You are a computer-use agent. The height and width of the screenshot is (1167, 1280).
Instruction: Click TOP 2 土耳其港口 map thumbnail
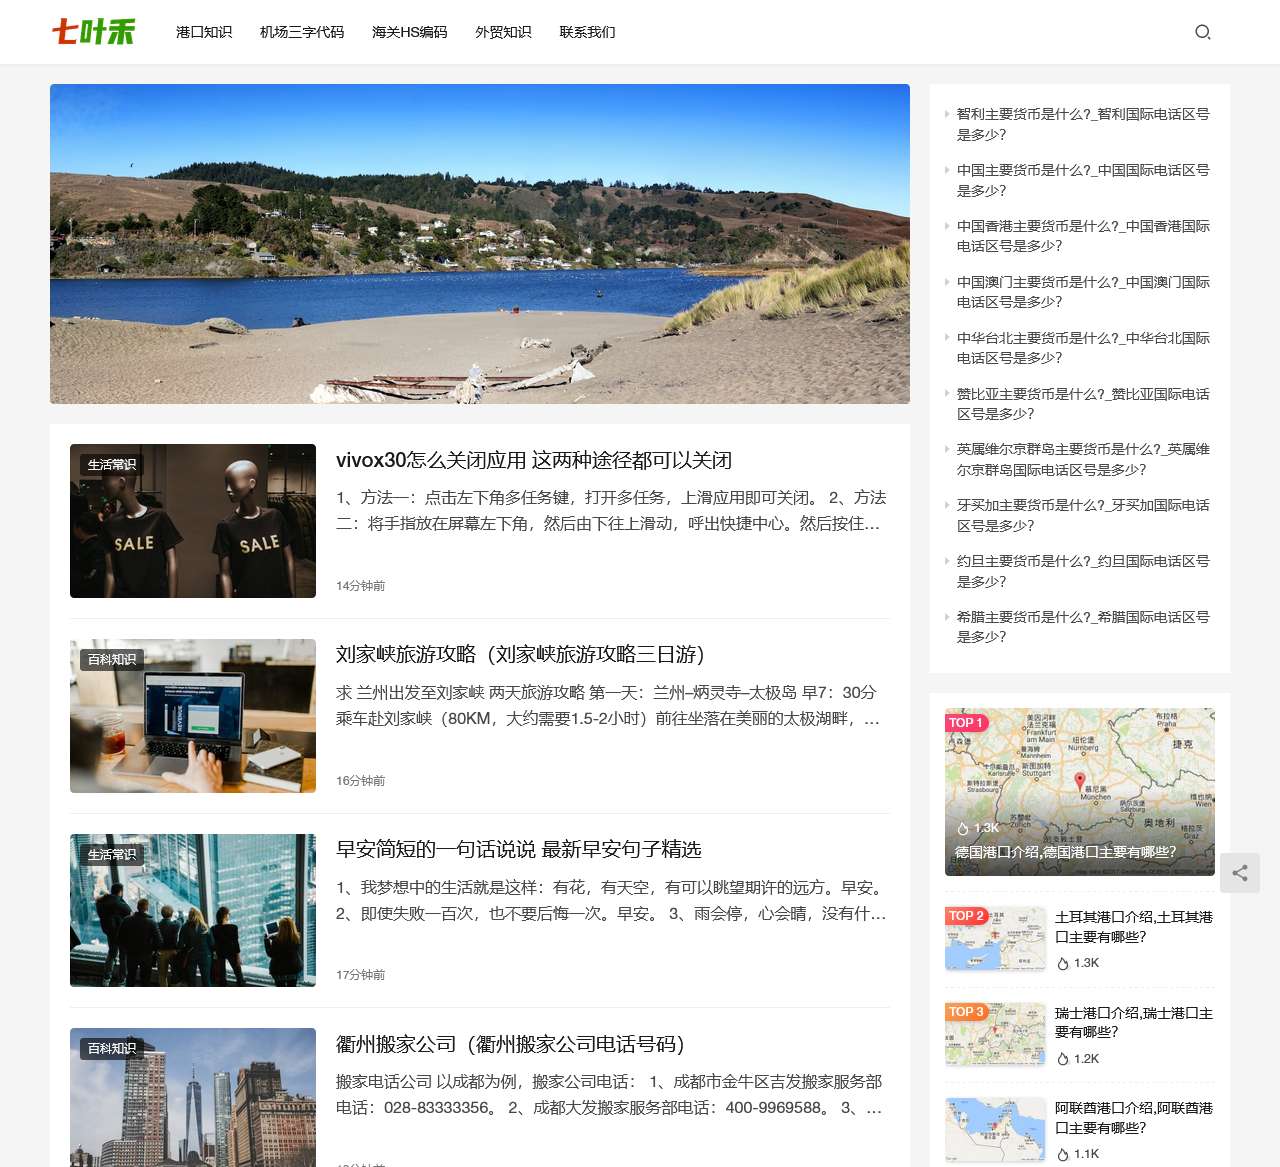(995, 939)
